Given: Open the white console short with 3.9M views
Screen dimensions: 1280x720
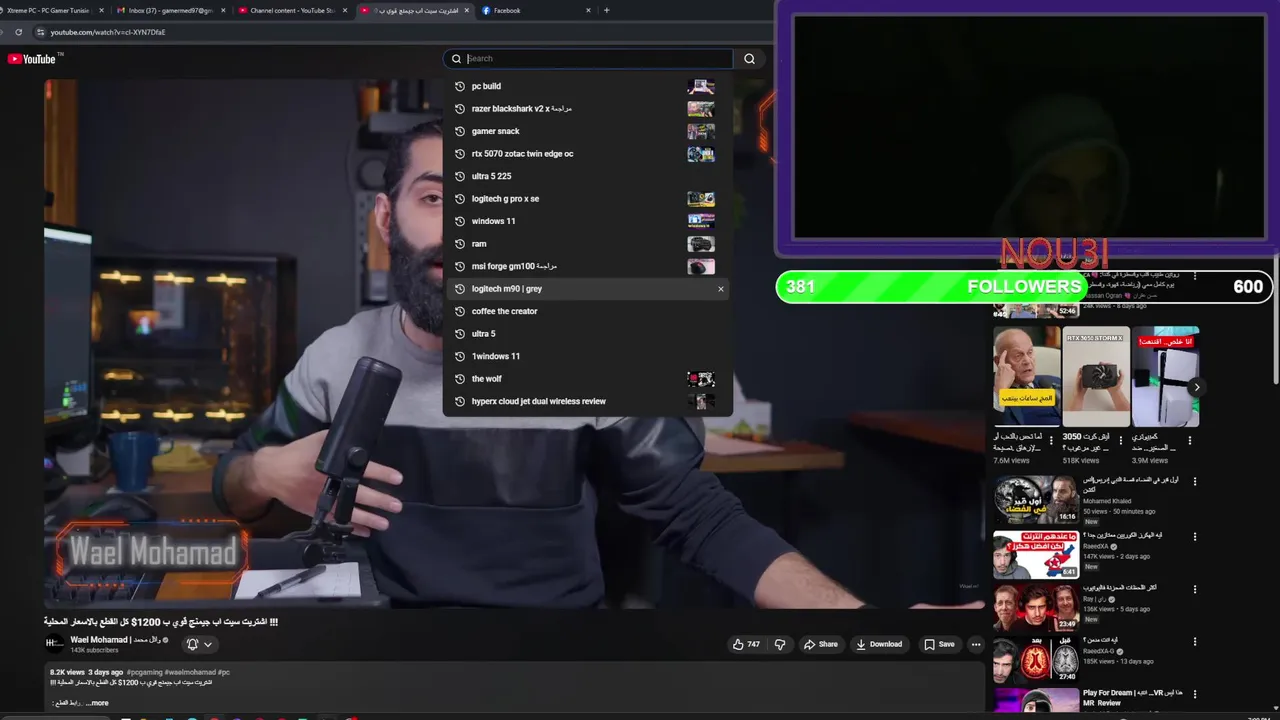Looking at the screenshot, I should pos(1165,376).
